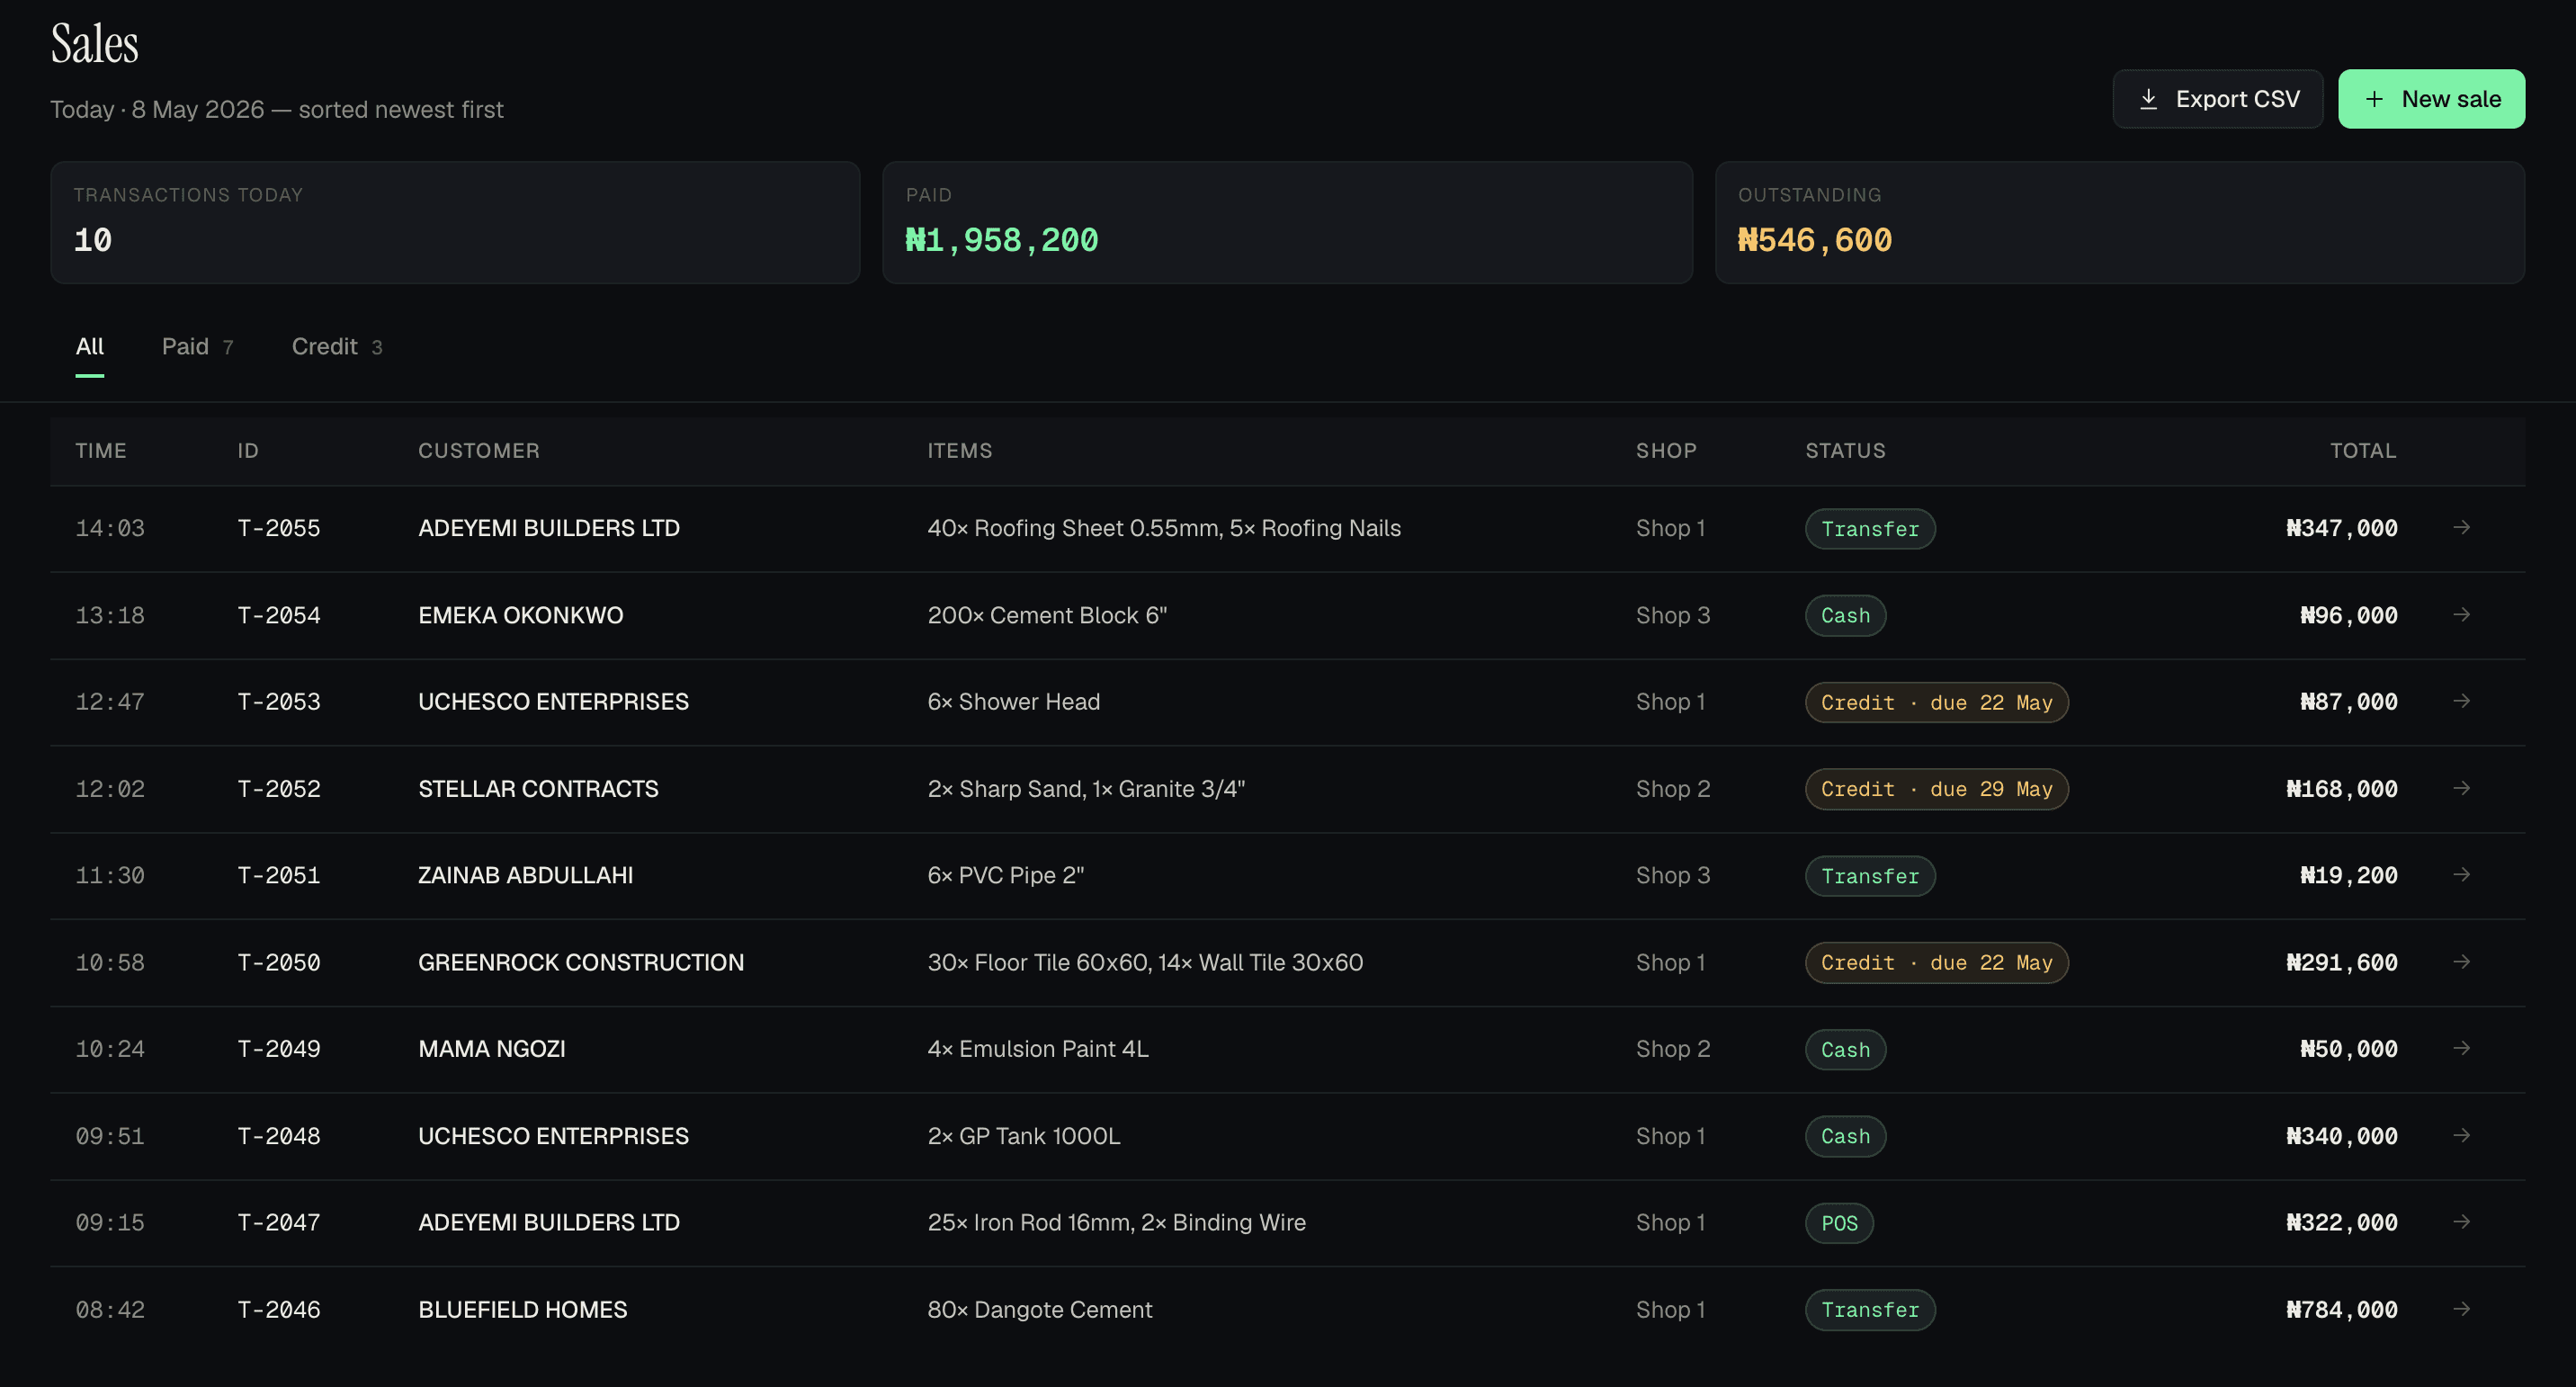The width and height of the screenshot is (2576, 1387).
Task: Click the CUSTOMER column header
Action: (x=479, y=451)
